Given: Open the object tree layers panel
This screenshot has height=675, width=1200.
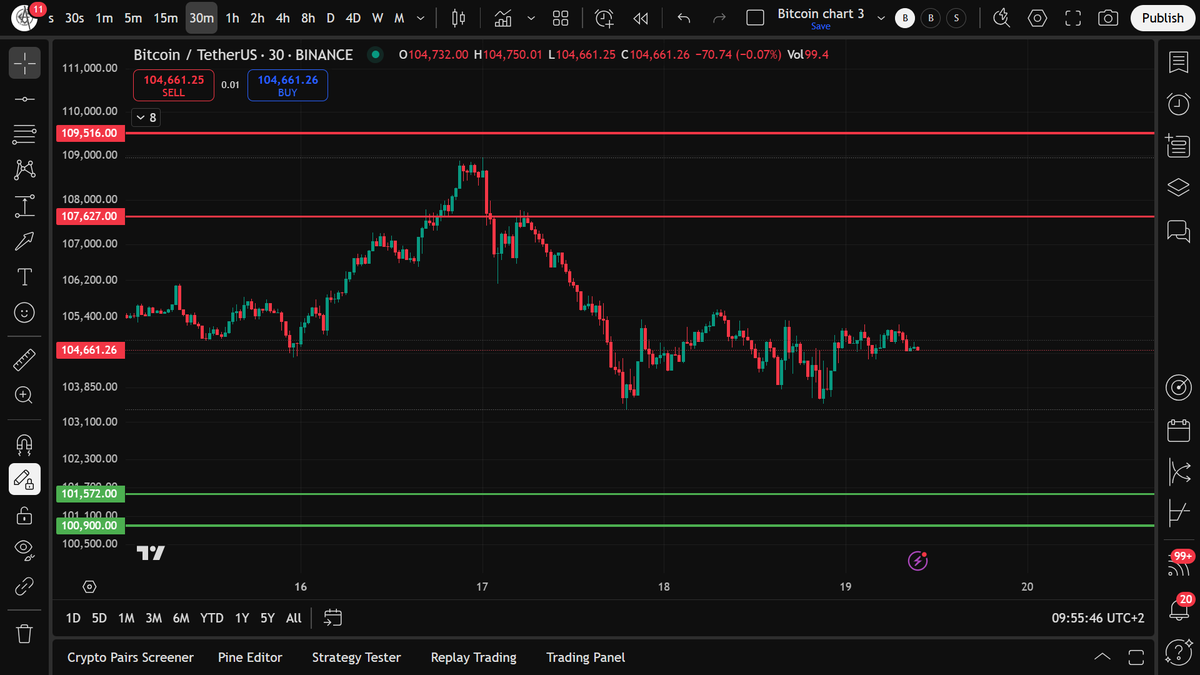Looking at the screenshot, I should pos(1178,188).
